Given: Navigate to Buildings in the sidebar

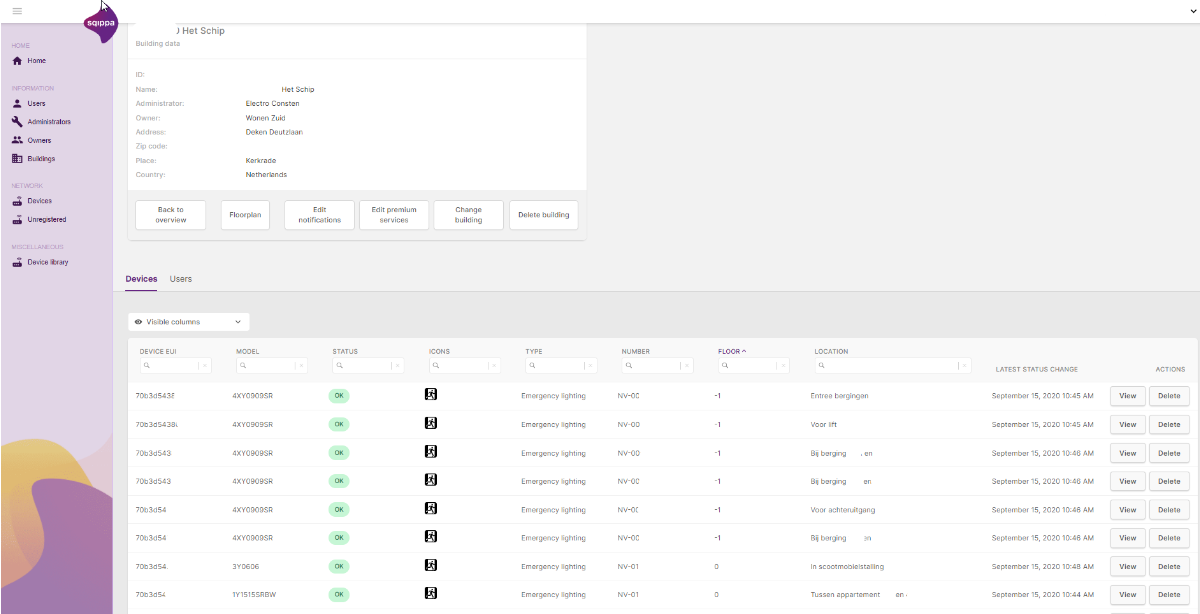Looking at the screenshot, I should [x=41, y=159].
